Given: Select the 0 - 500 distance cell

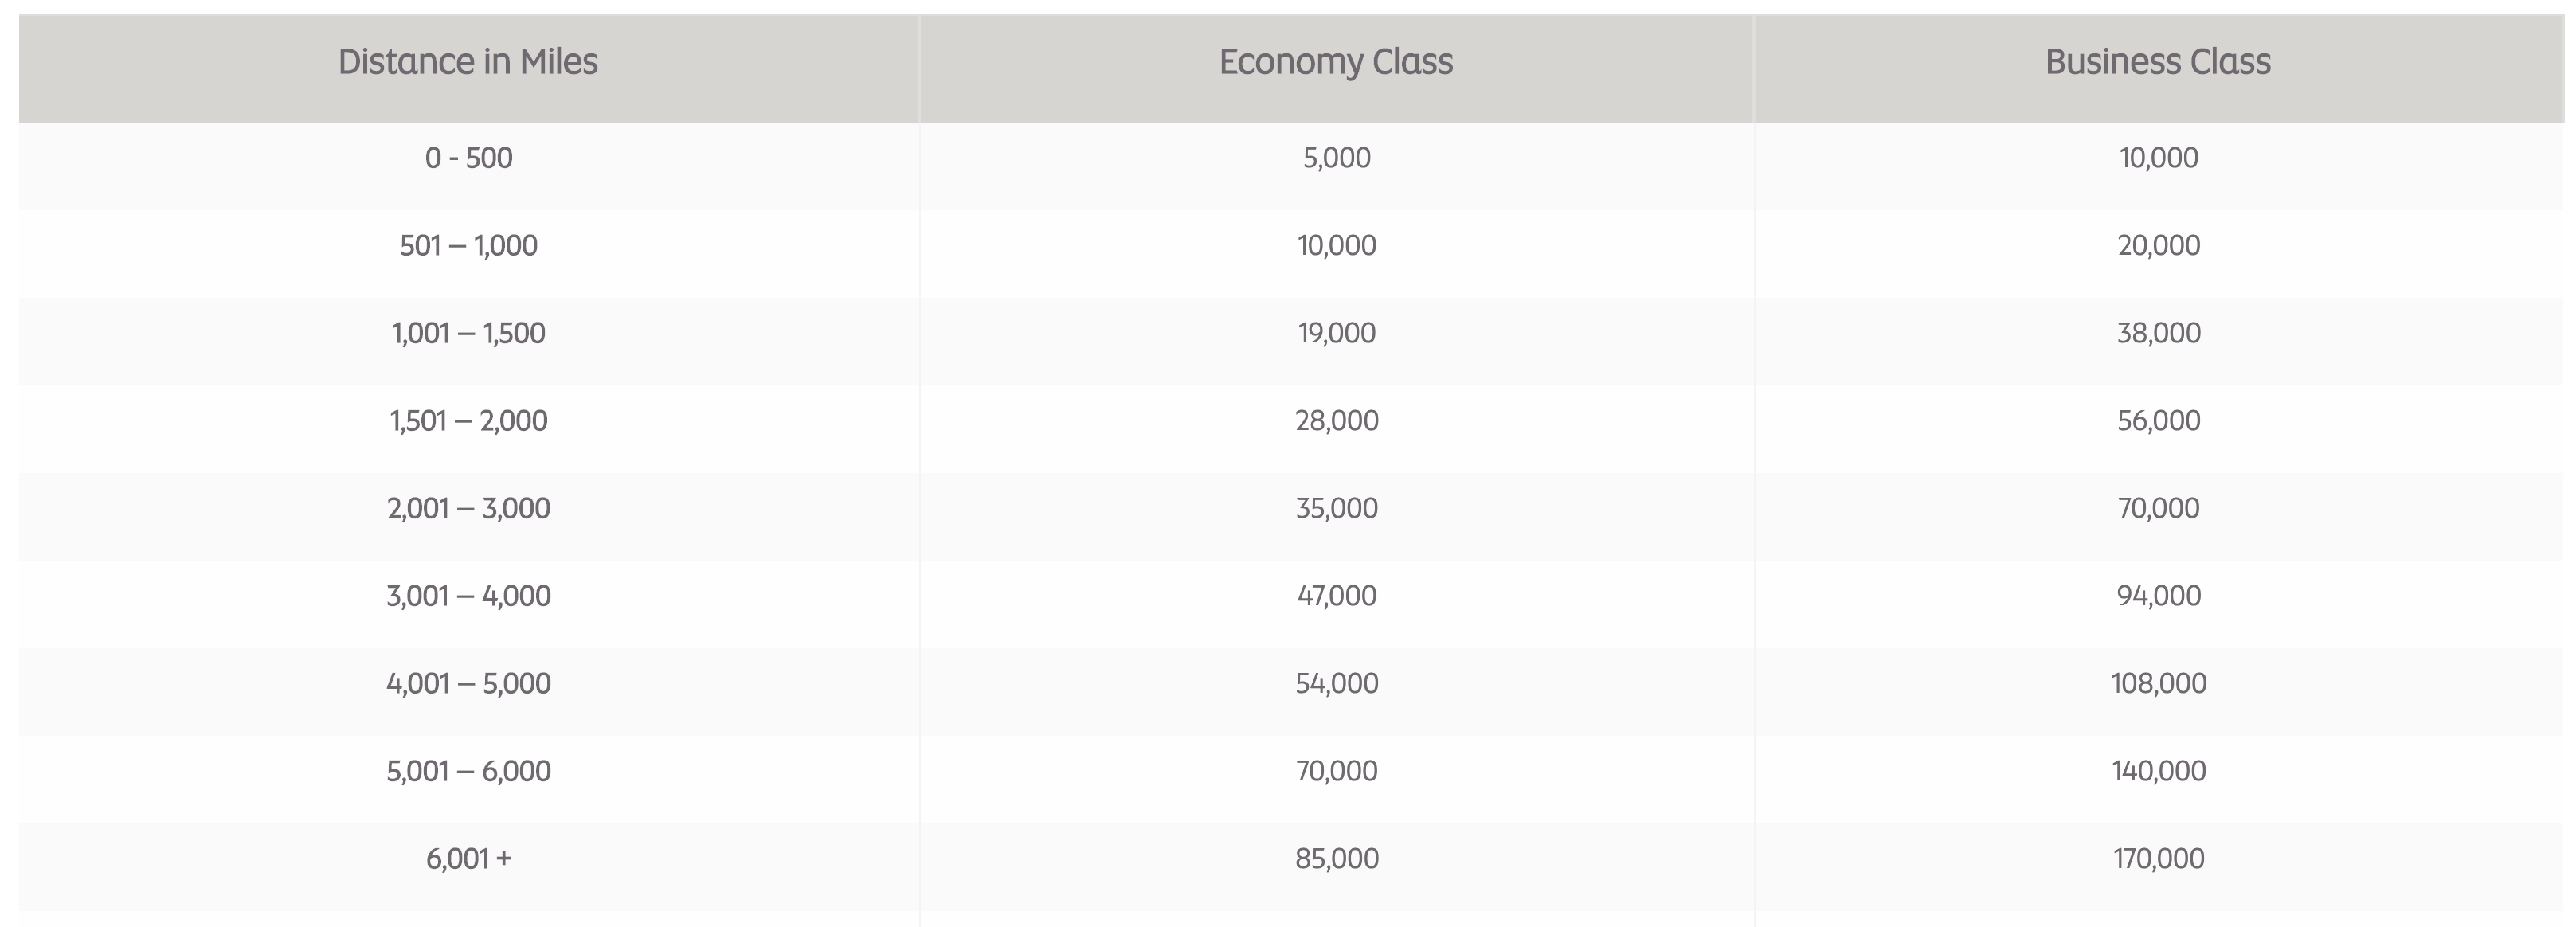Looking at the screenshot, I should [x=468, y=158].
